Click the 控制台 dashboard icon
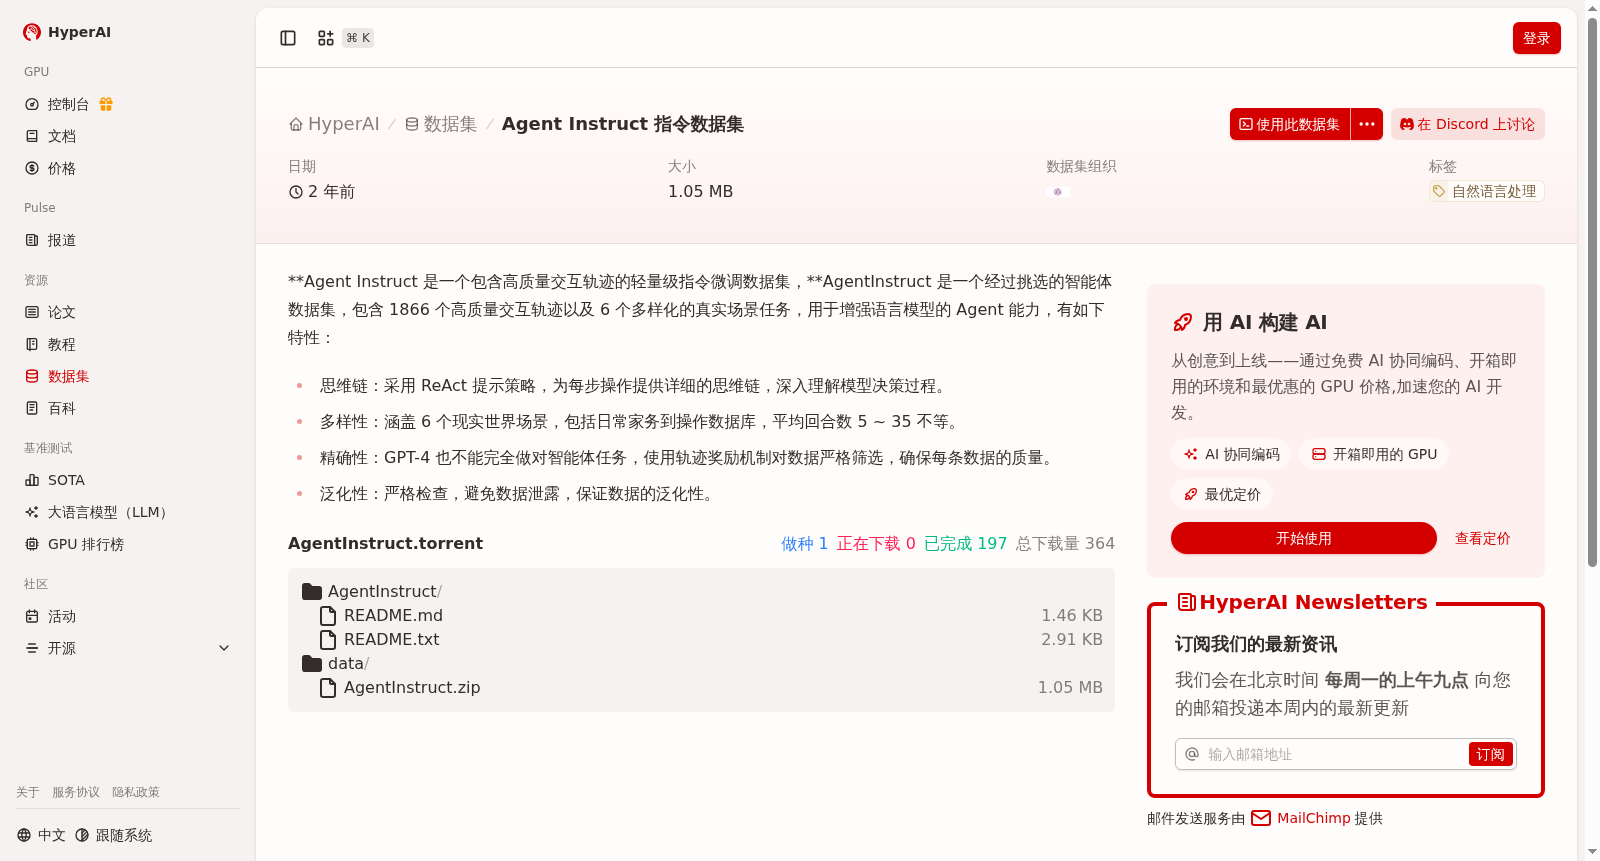The height and width of the screenshot is (861, 1600). coord(32,104)
